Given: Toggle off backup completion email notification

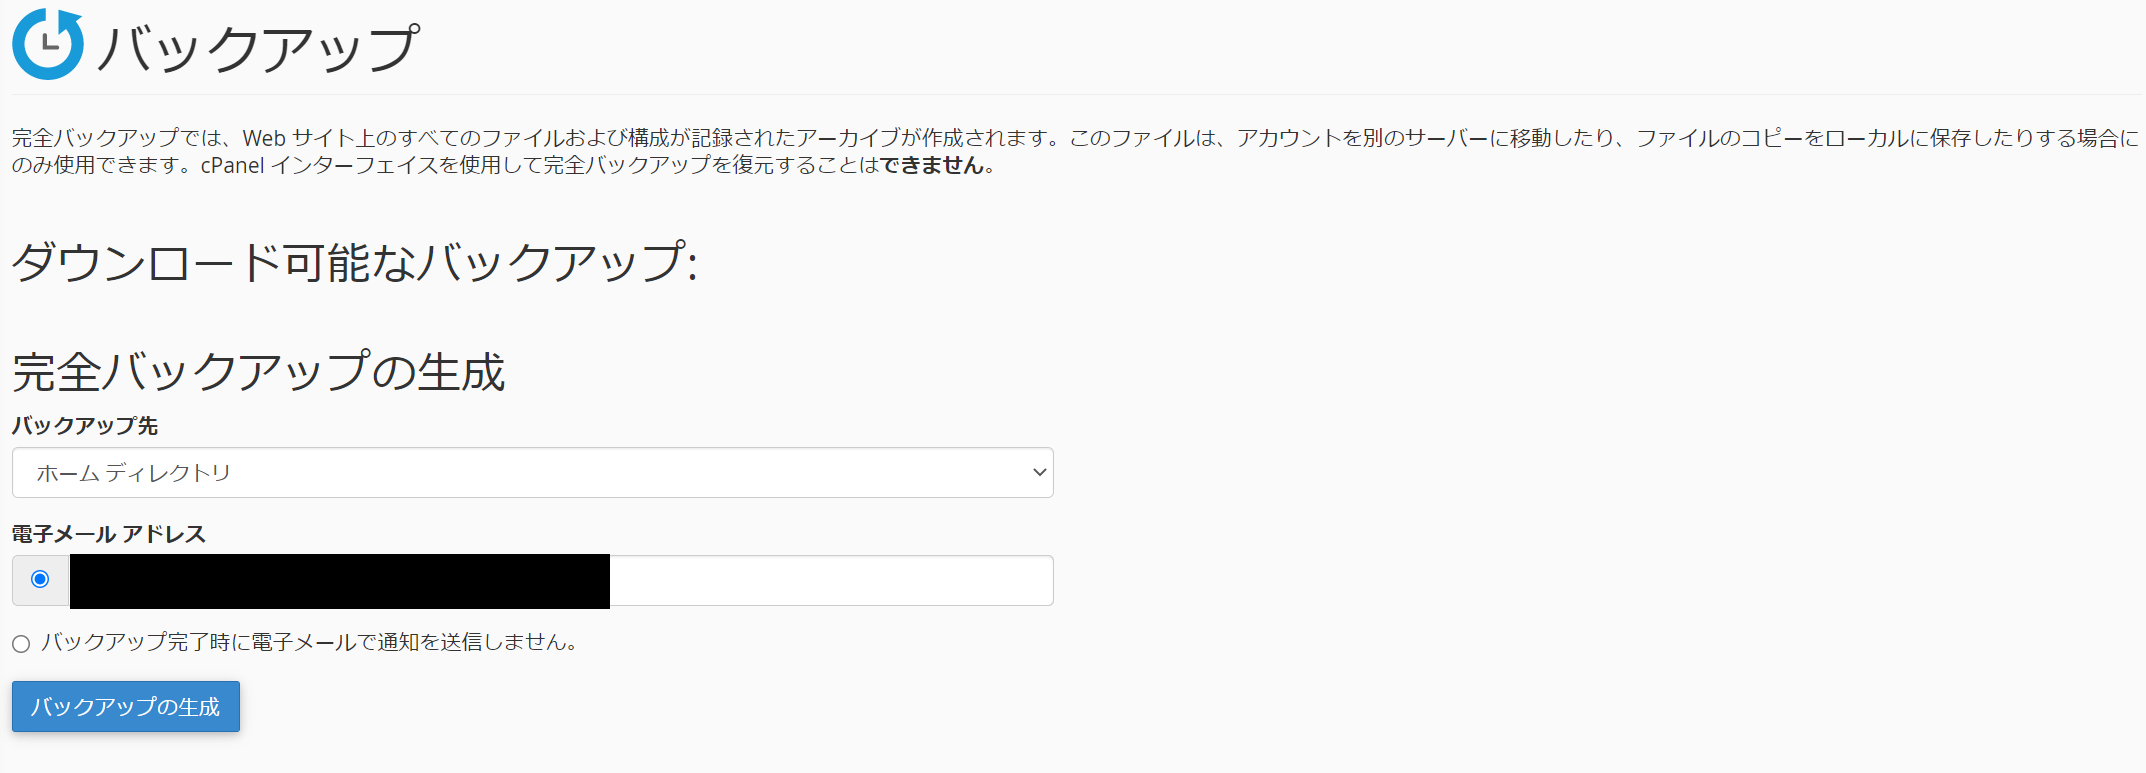Looking at the screenshot, I should pos(21,644).
